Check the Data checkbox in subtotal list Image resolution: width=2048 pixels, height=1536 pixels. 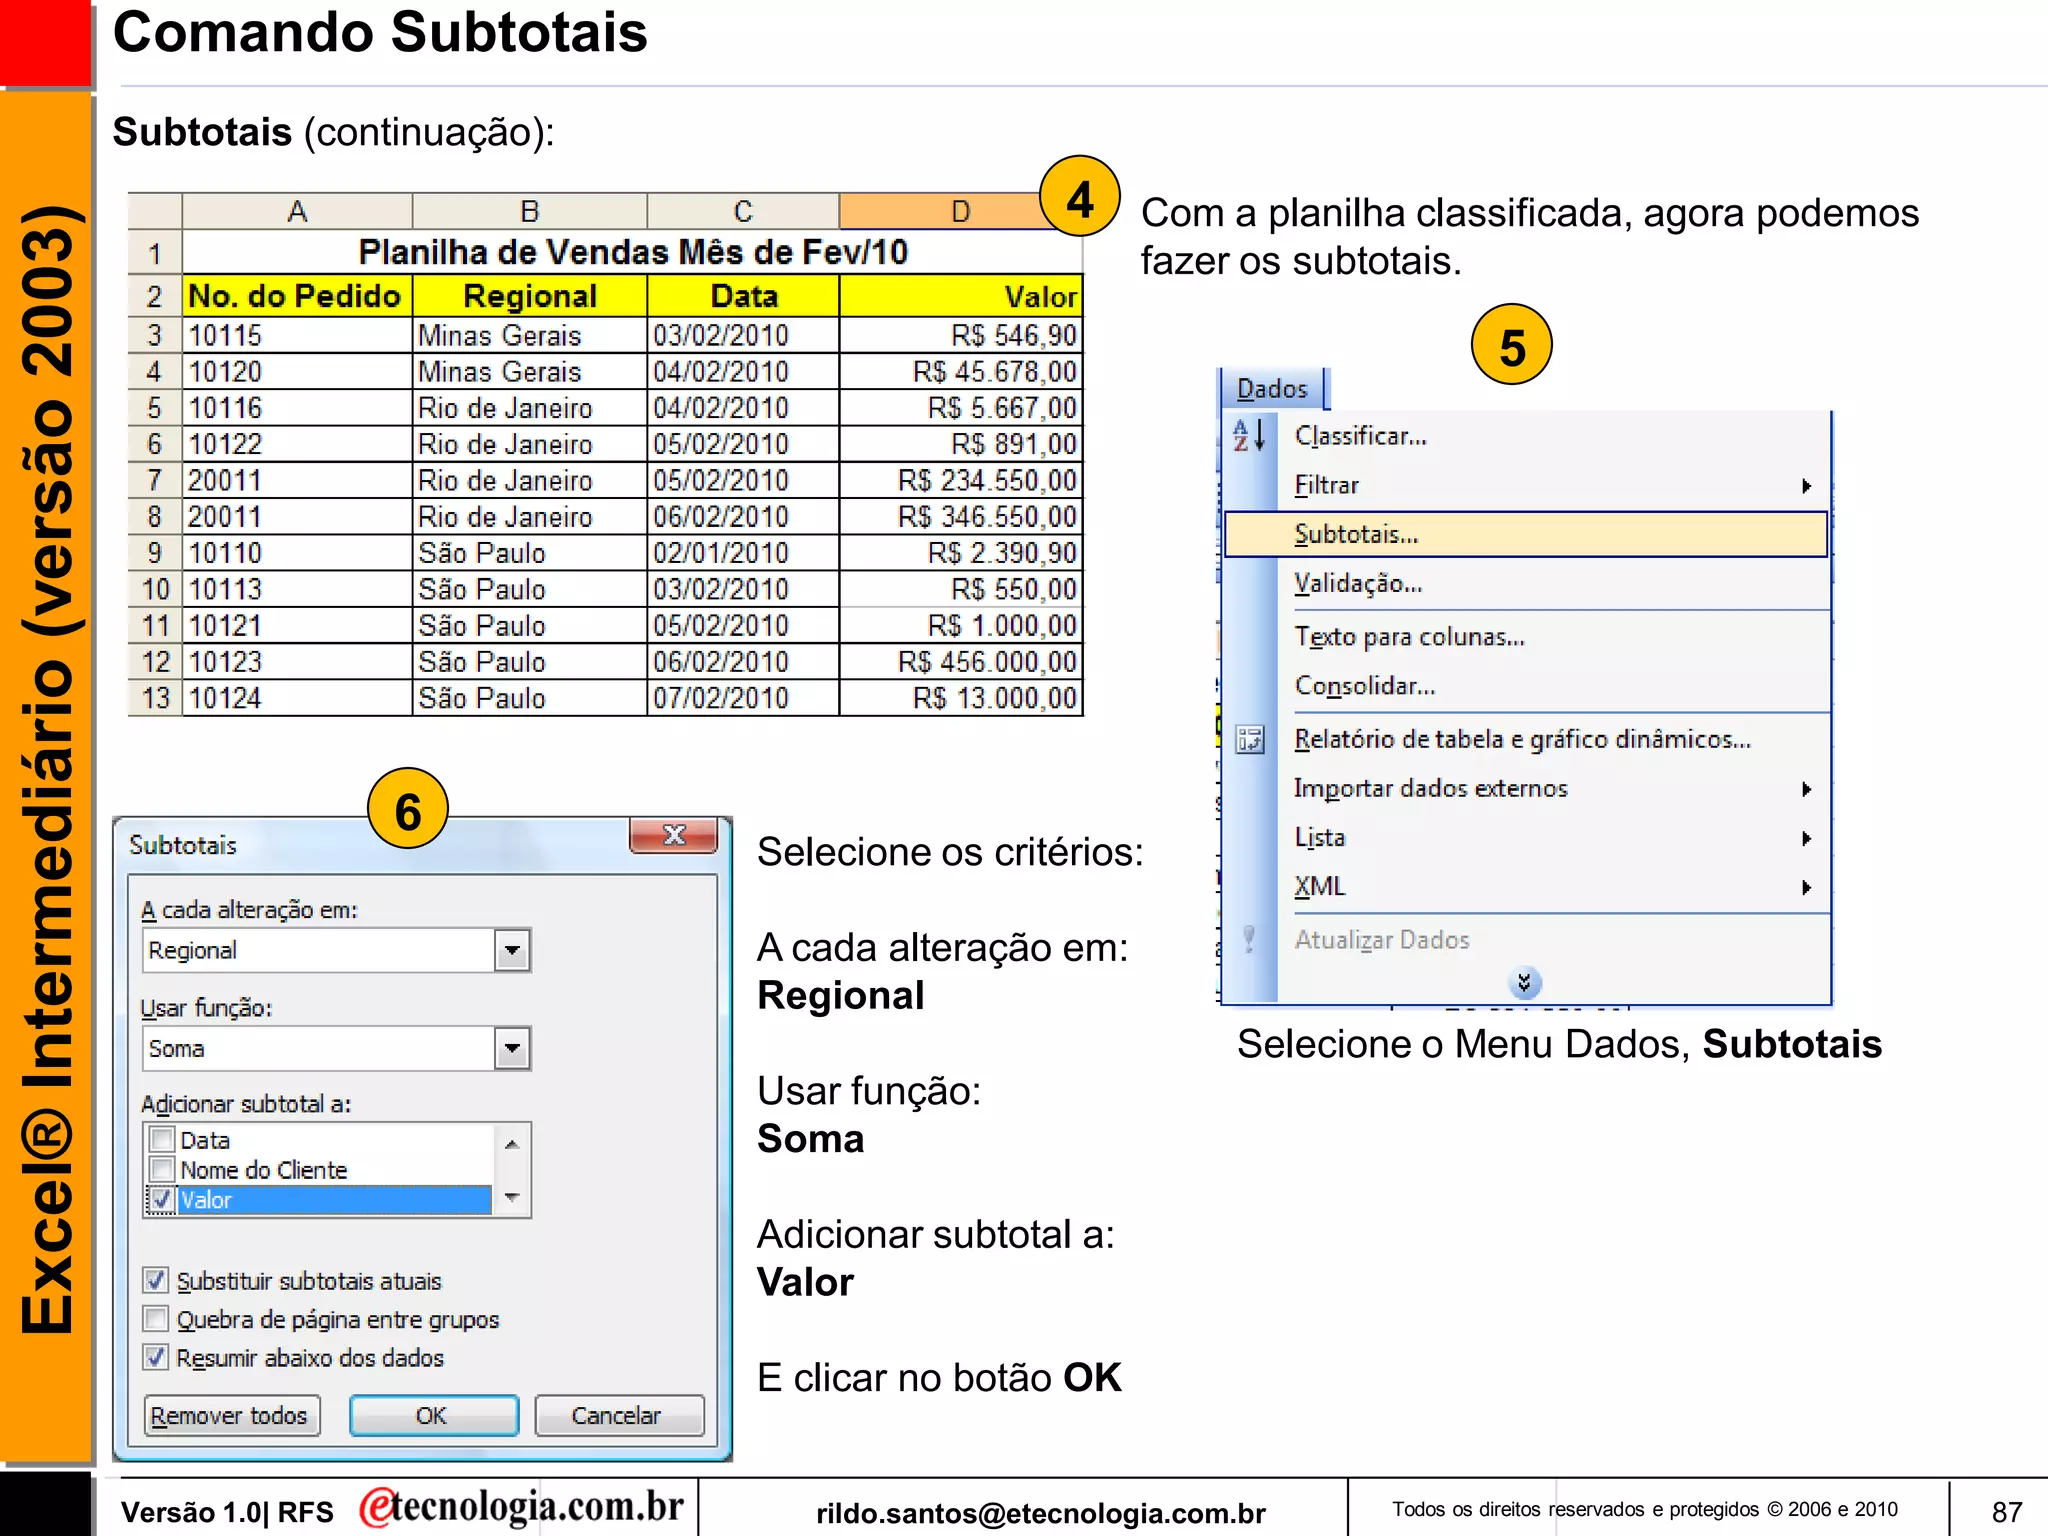(161, 1140)
